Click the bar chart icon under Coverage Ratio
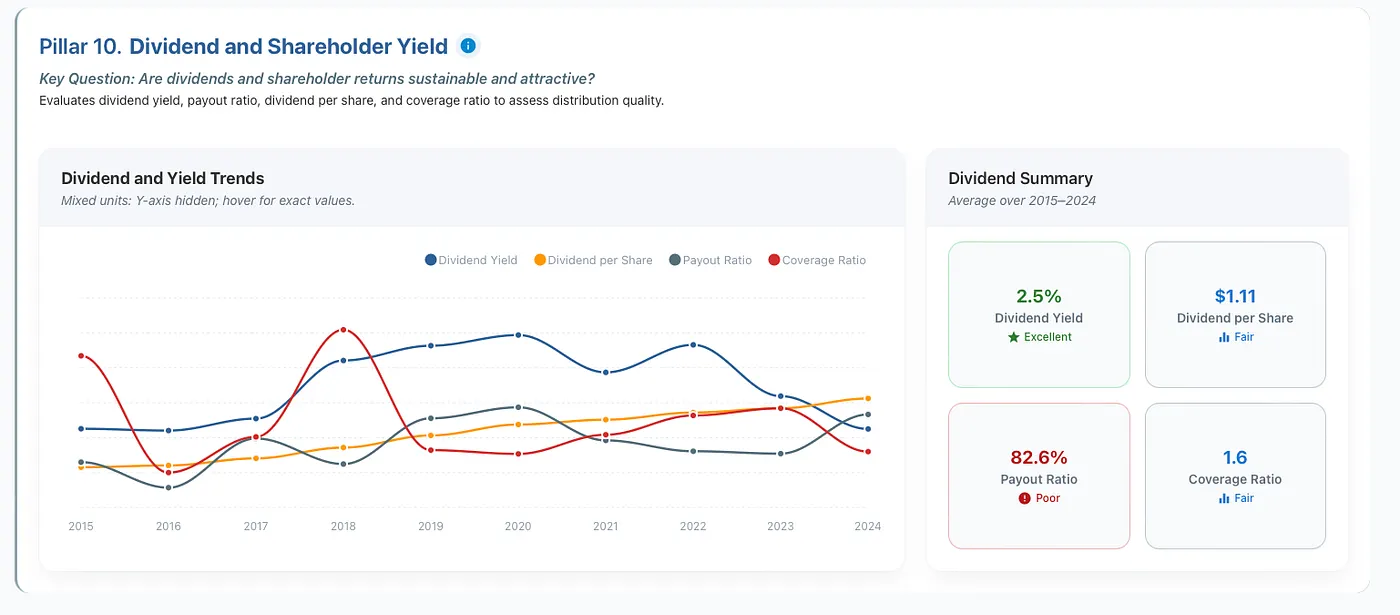 [1224, 498]
